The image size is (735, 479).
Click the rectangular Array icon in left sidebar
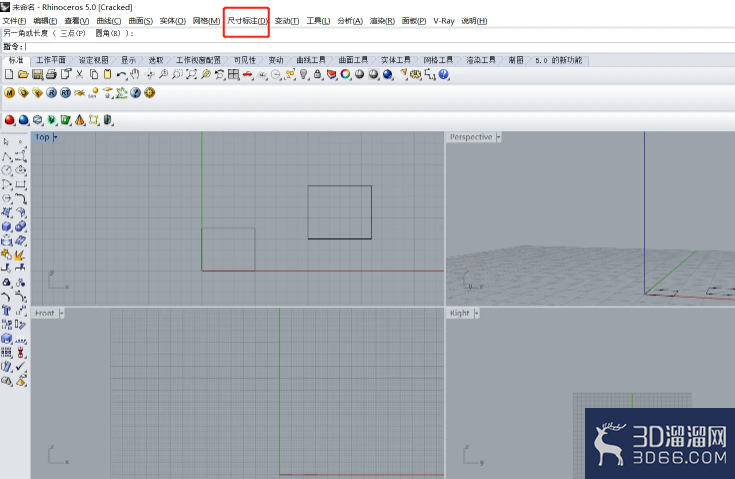(x=7, y=352)
